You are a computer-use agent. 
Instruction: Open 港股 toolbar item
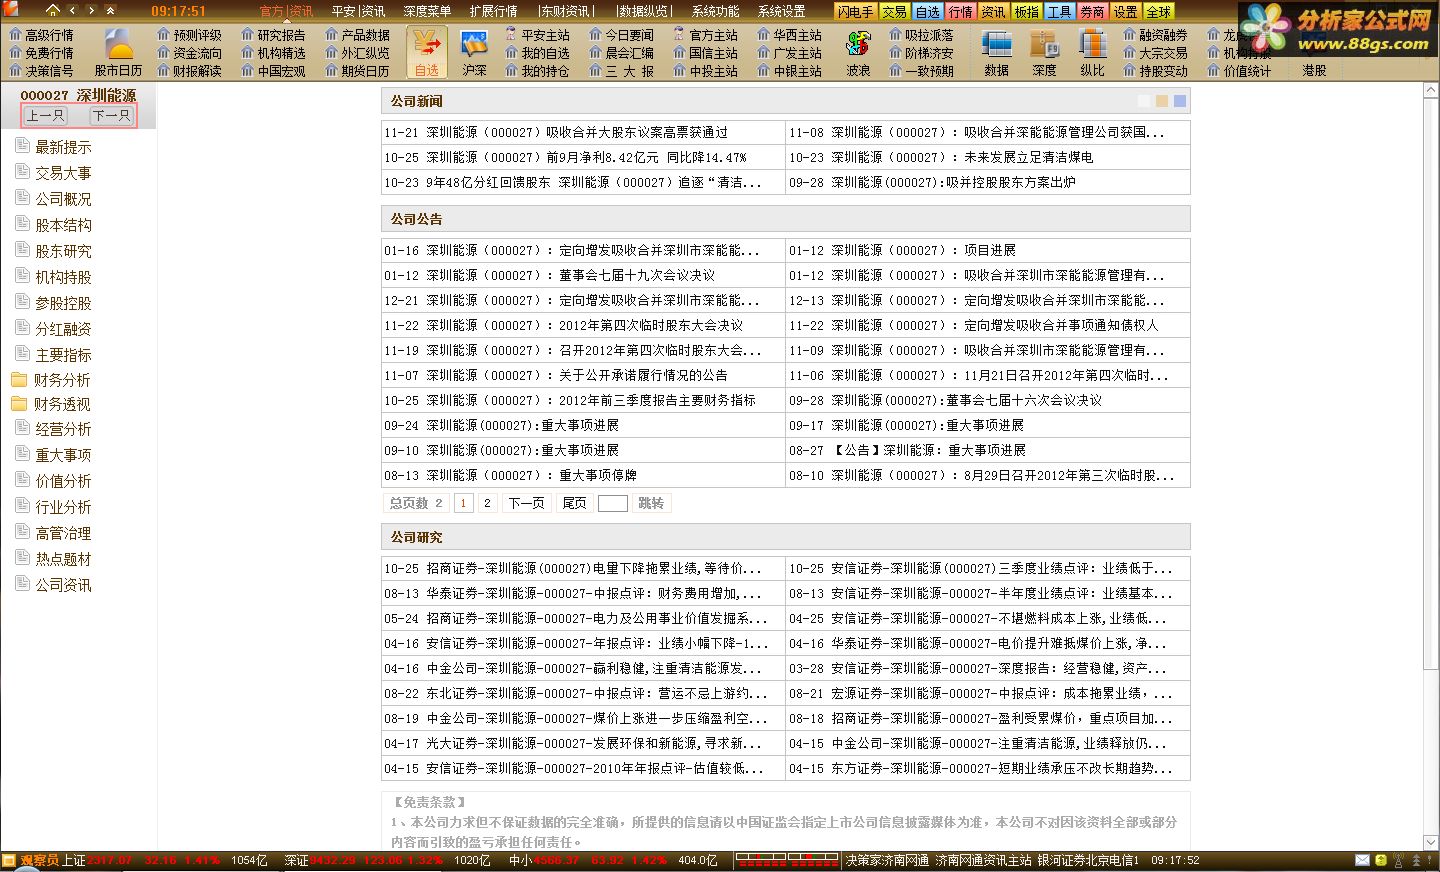[x=1314, y=71]
